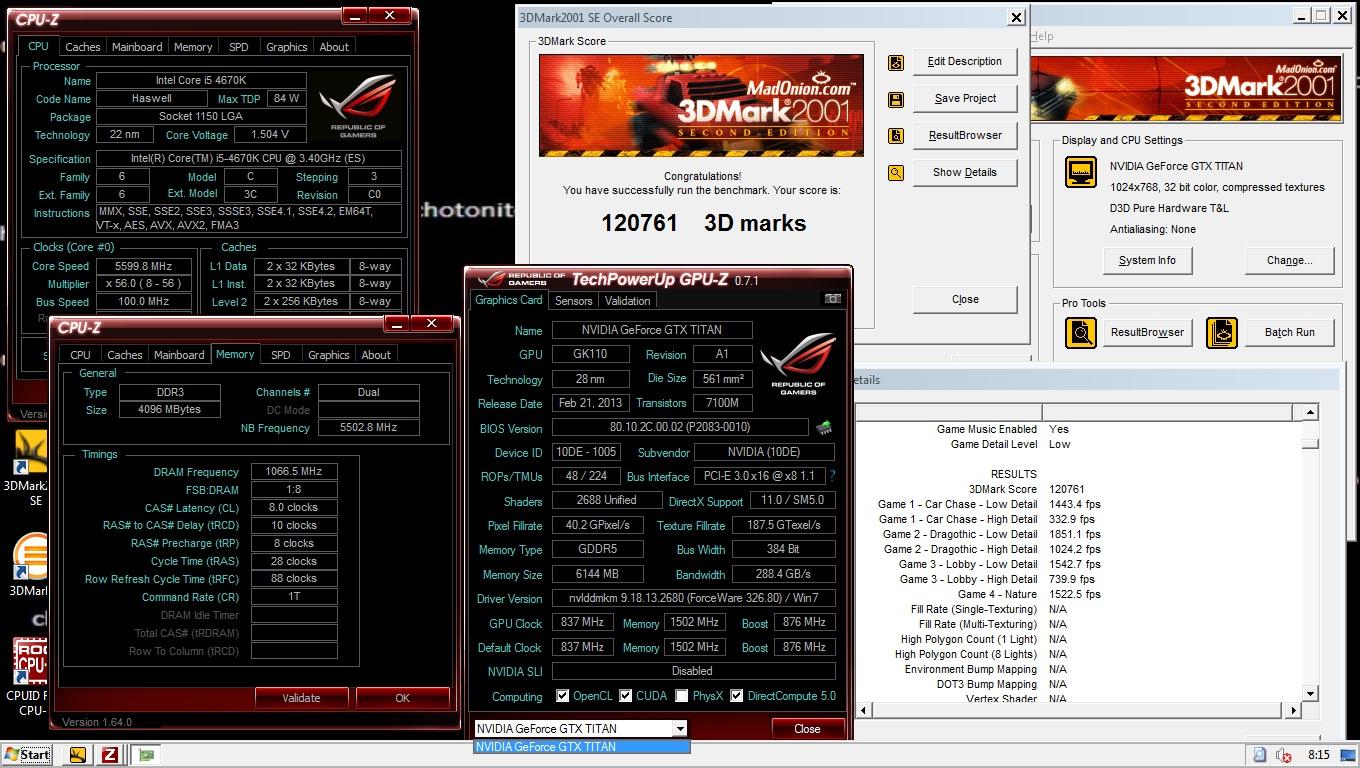Open the Windows Start menu
This screenshot has width=1360, height=768.
(x=28, y=755)
